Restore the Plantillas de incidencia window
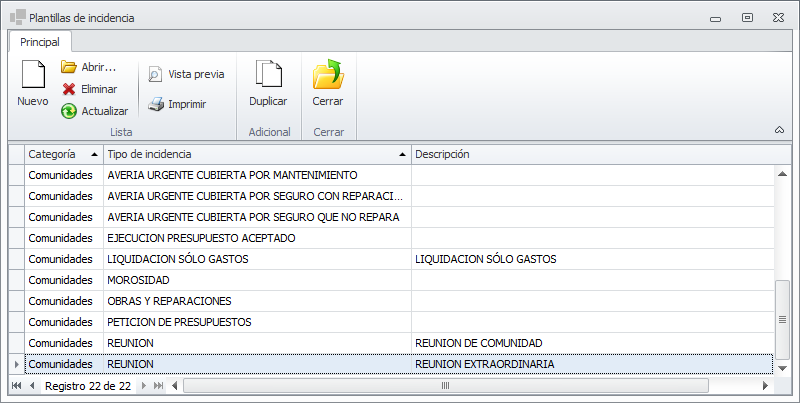This screenshot has width=800, height=403. click(747, 18)
